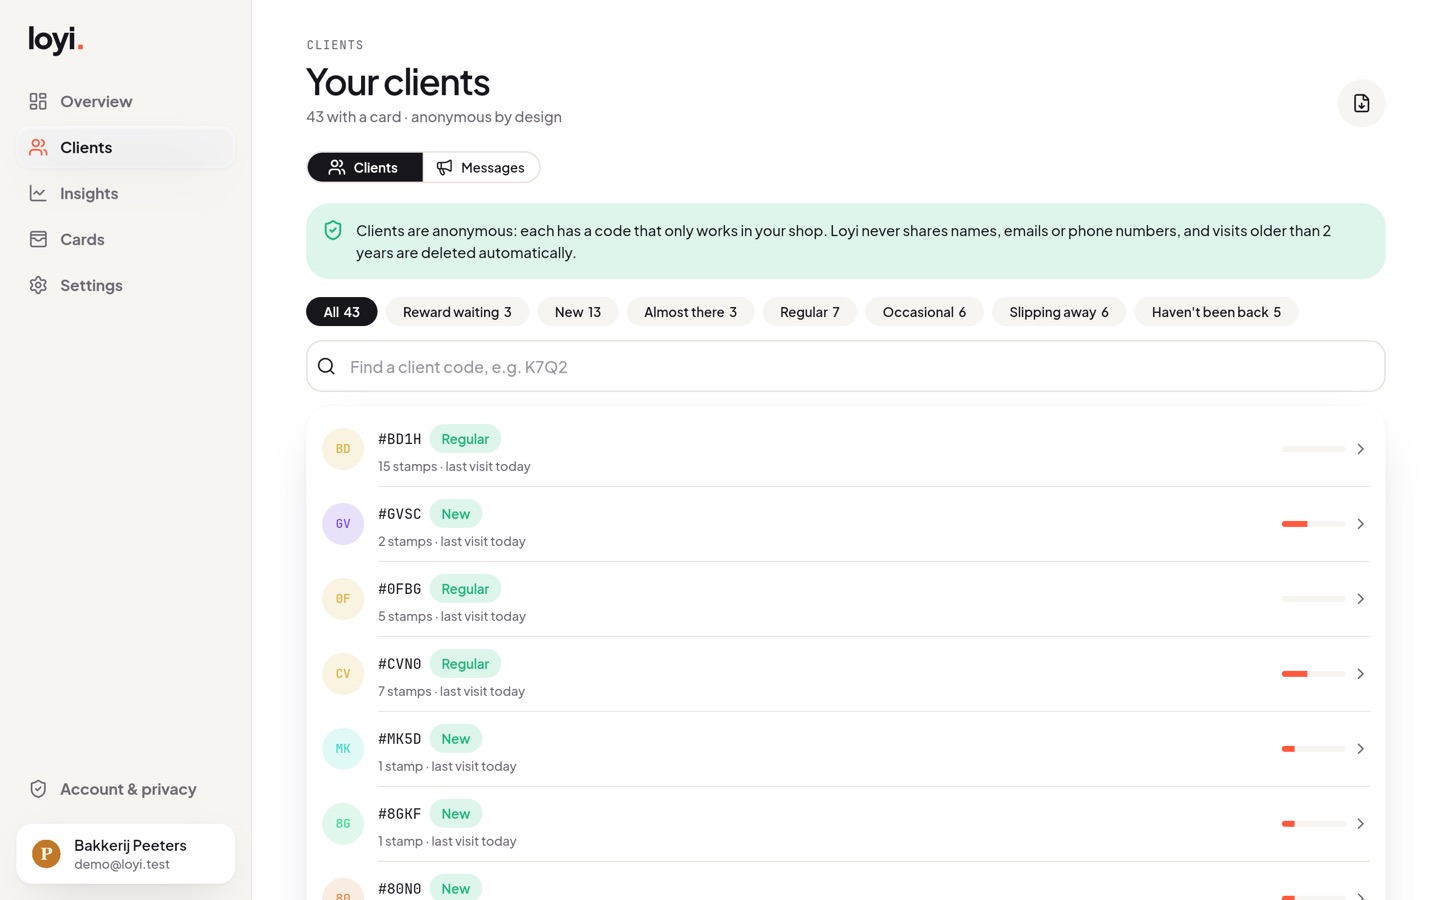This screenshot has height=900, width=1440.
Task: Go to Settings in the sidebar
Action: [x=125, y=285]
